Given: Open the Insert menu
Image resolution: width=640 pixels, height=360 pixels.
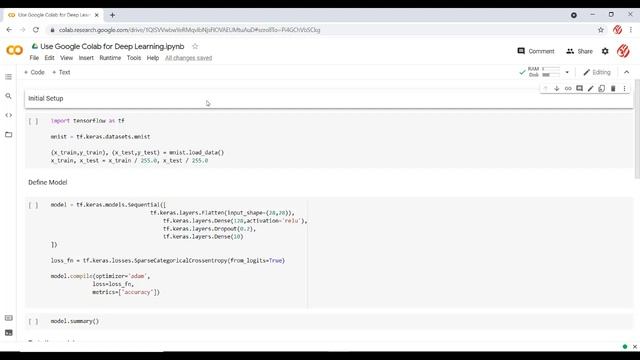Looking at the screenshot, I should [86, 58].
